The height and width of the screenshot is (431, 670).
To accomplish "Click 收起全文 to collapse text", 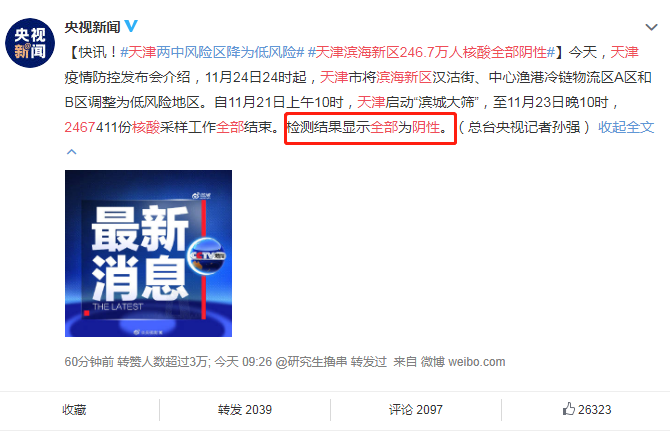I will [x=626, y=127].
